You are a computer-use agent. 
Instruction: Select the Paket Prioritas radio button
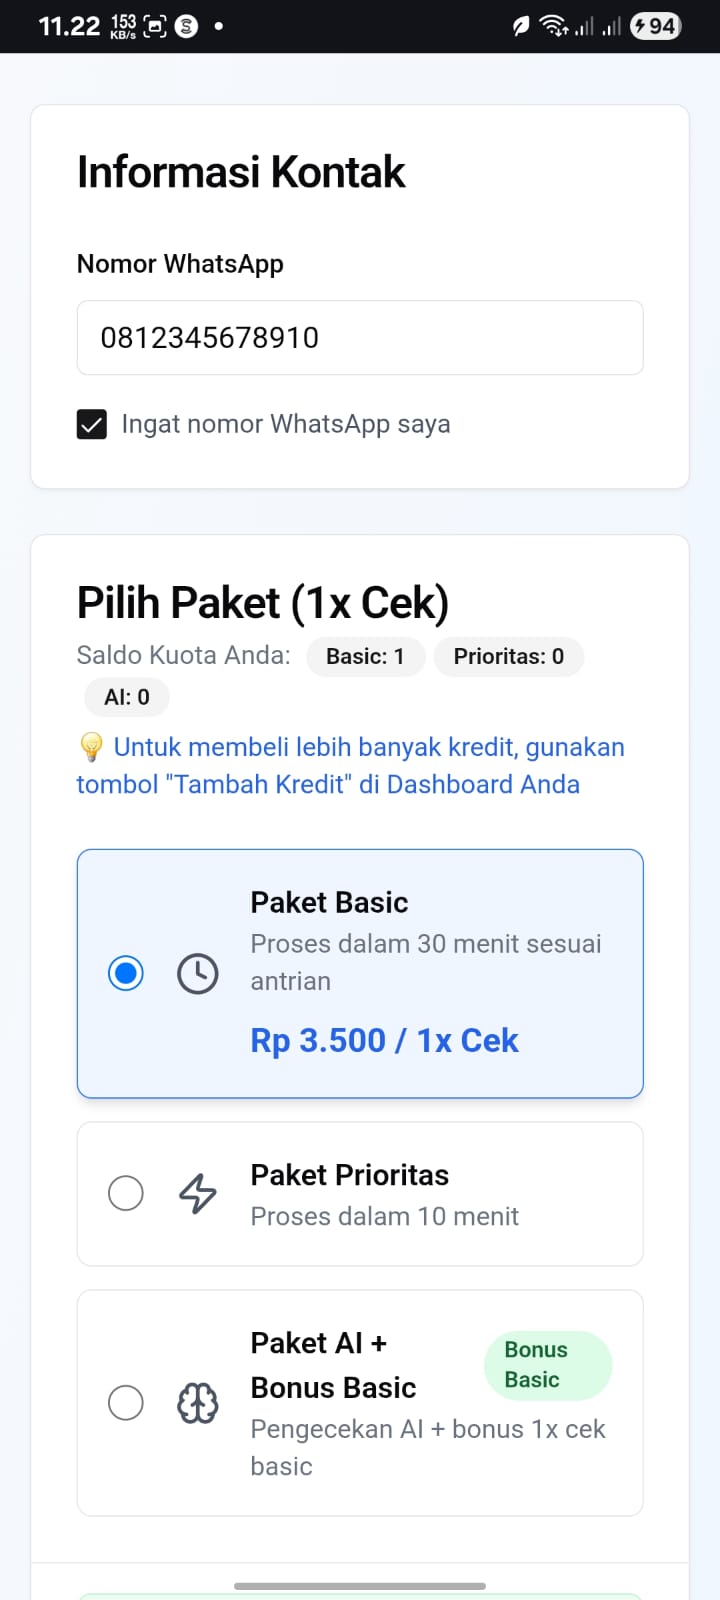pyautogui.click(x=126, y=1193)
